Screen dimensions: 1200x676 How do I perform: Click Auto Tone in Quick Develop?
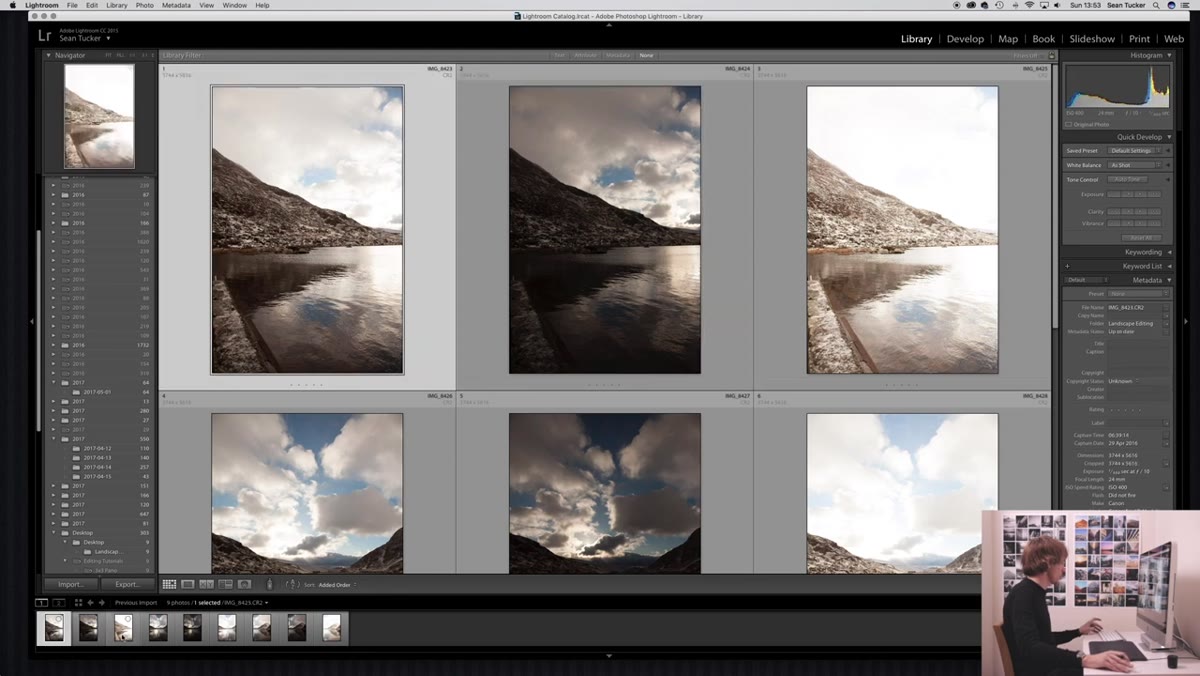(x=1128, y=180)
